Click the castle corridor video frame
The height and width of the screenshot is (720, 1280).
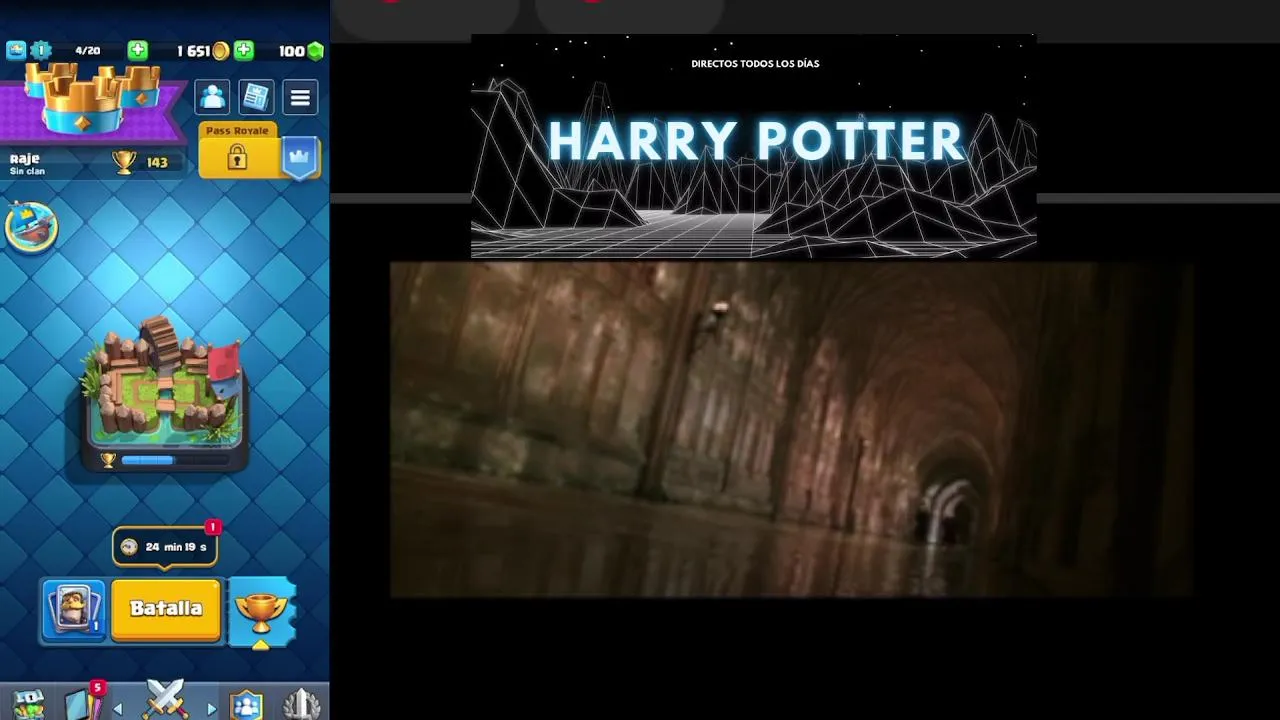[791, 430]
